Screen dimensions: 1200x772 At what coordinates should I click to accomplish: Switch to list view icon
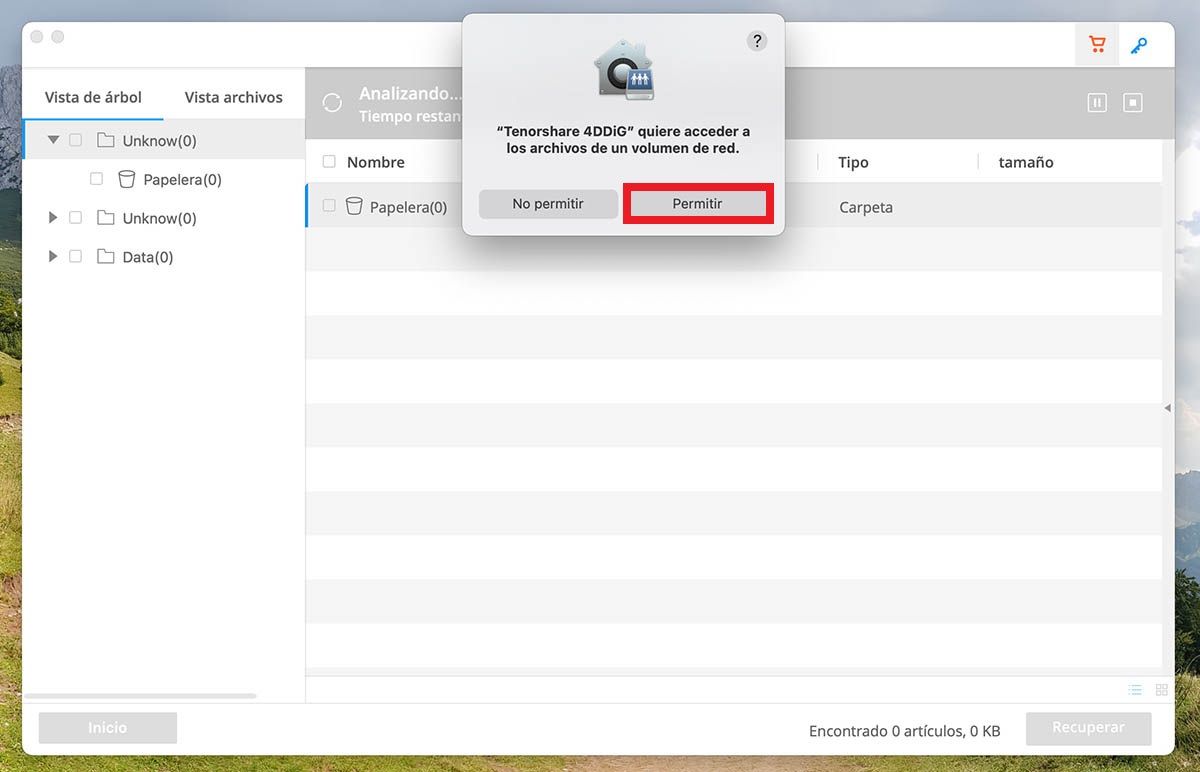(x=1135, y=690)
